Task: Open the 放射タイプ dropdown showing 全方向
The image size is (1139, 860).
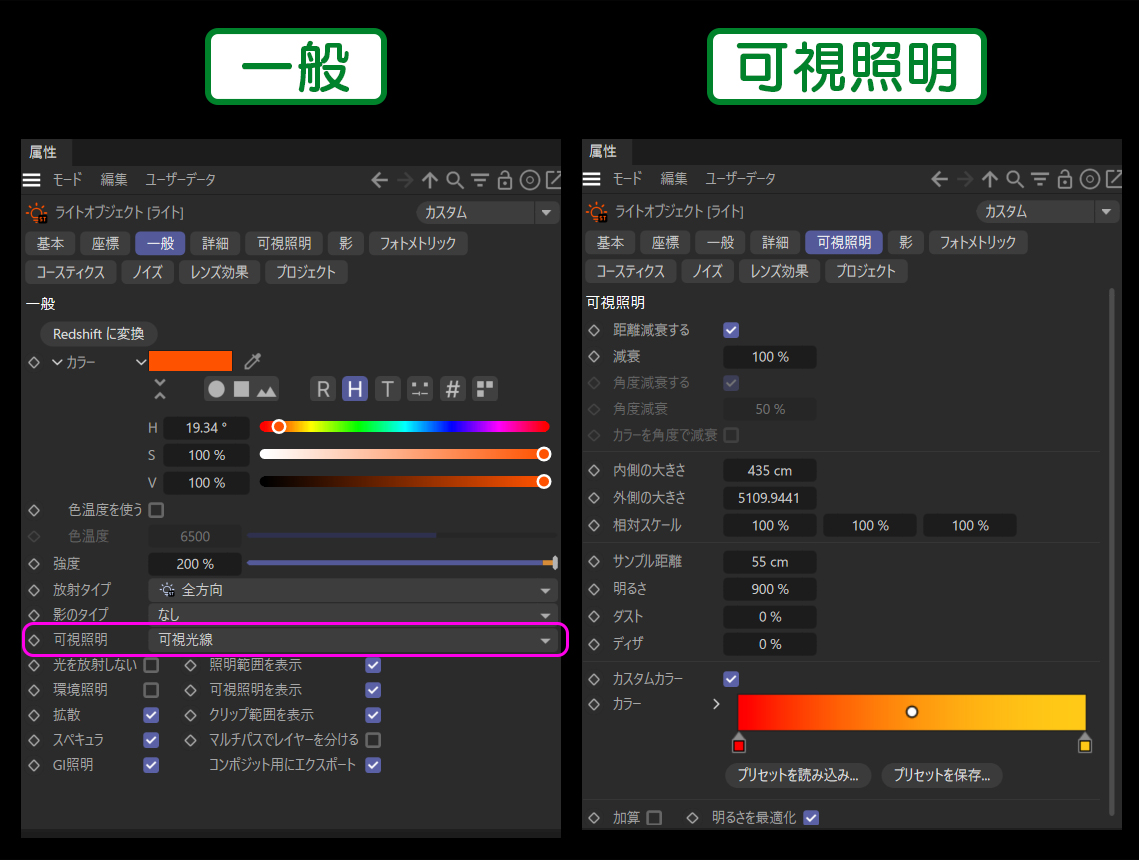Action: pyautogui.click(x=354, y=590)
